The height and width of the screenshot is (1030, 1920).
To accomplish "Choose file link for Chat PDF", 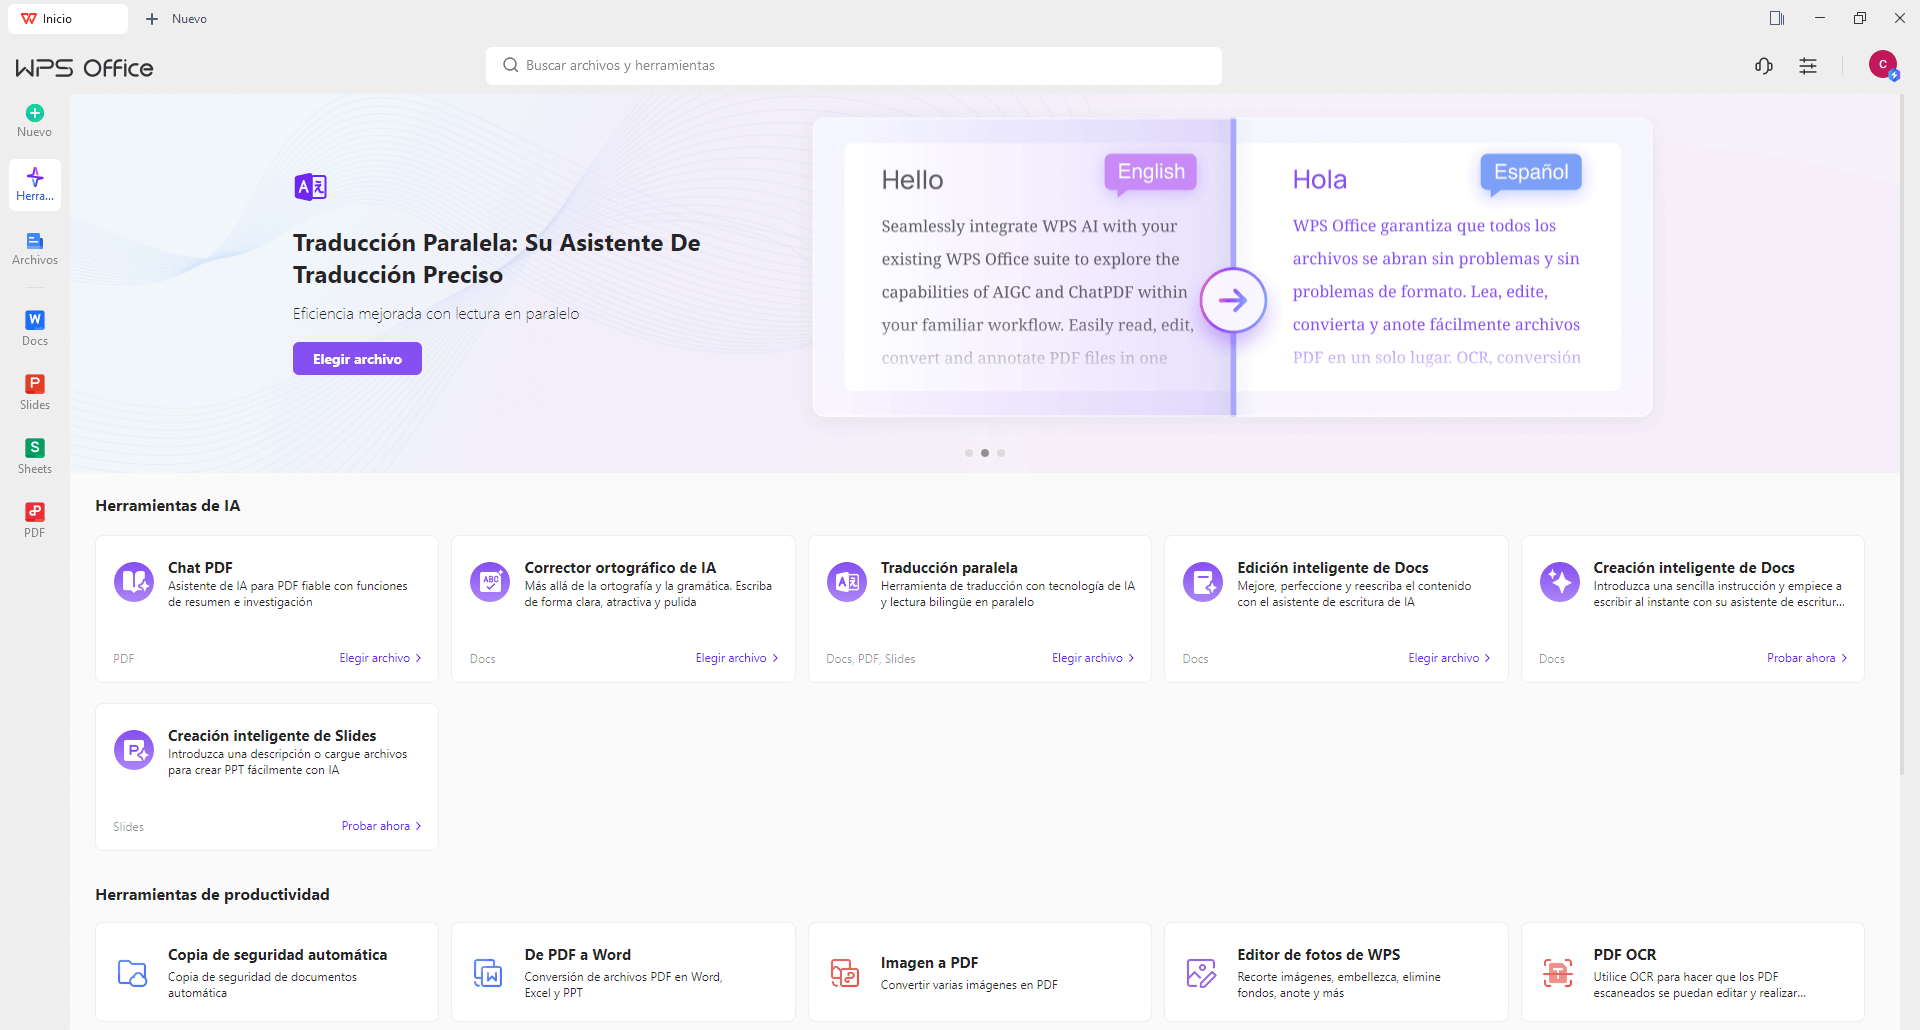I will coord(380,658).
